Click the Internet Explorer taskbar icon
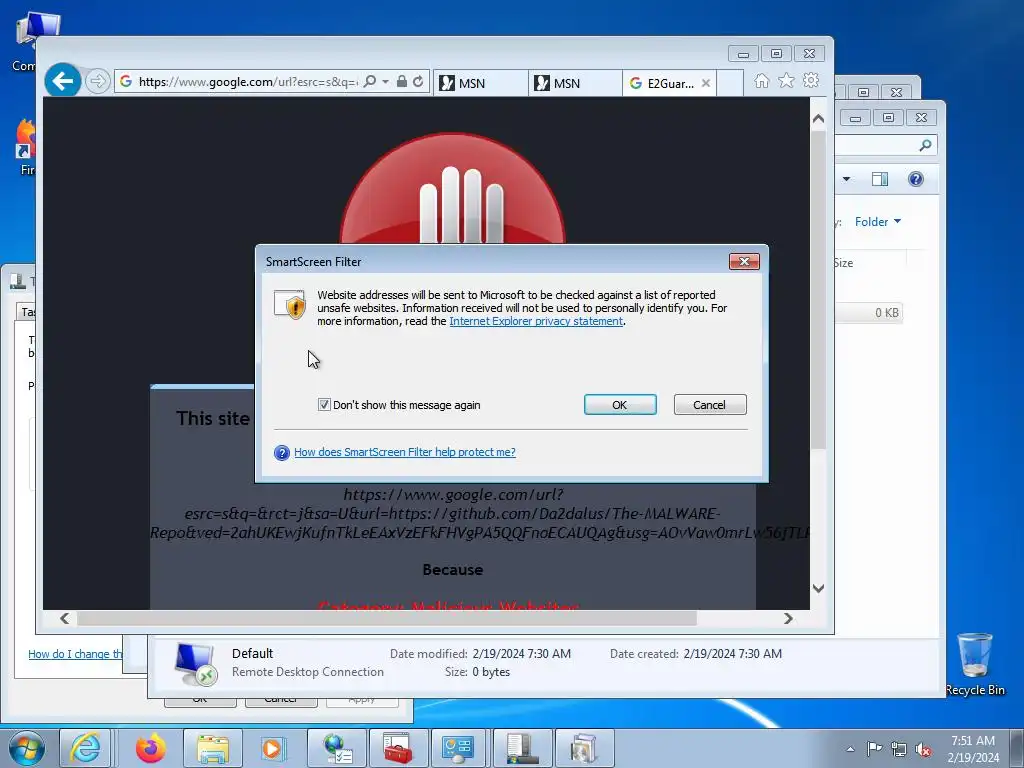1024x768 pixels. coord(86,748)
